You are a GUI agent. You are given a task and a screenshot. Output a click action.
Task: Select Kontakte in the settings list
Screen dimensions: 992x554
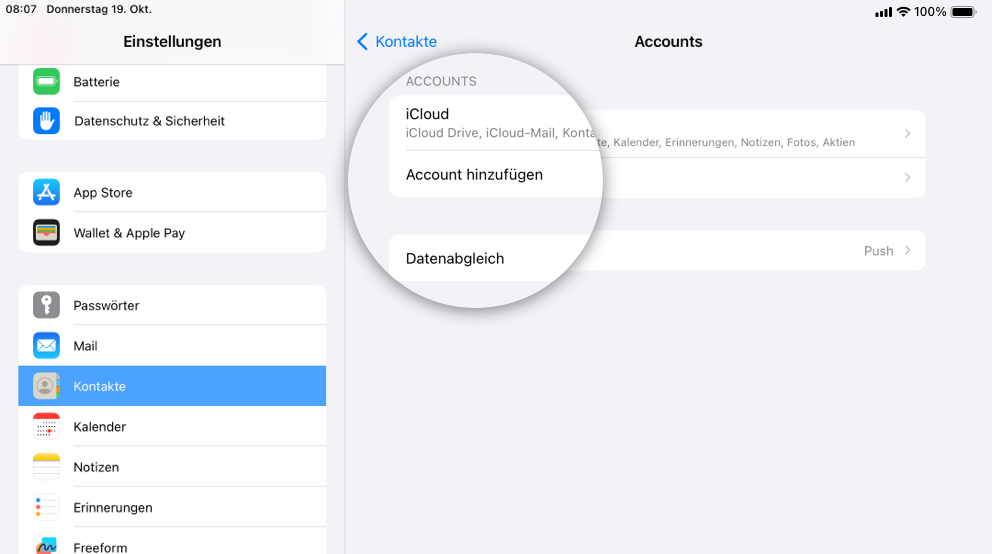(x=172, y=386)
